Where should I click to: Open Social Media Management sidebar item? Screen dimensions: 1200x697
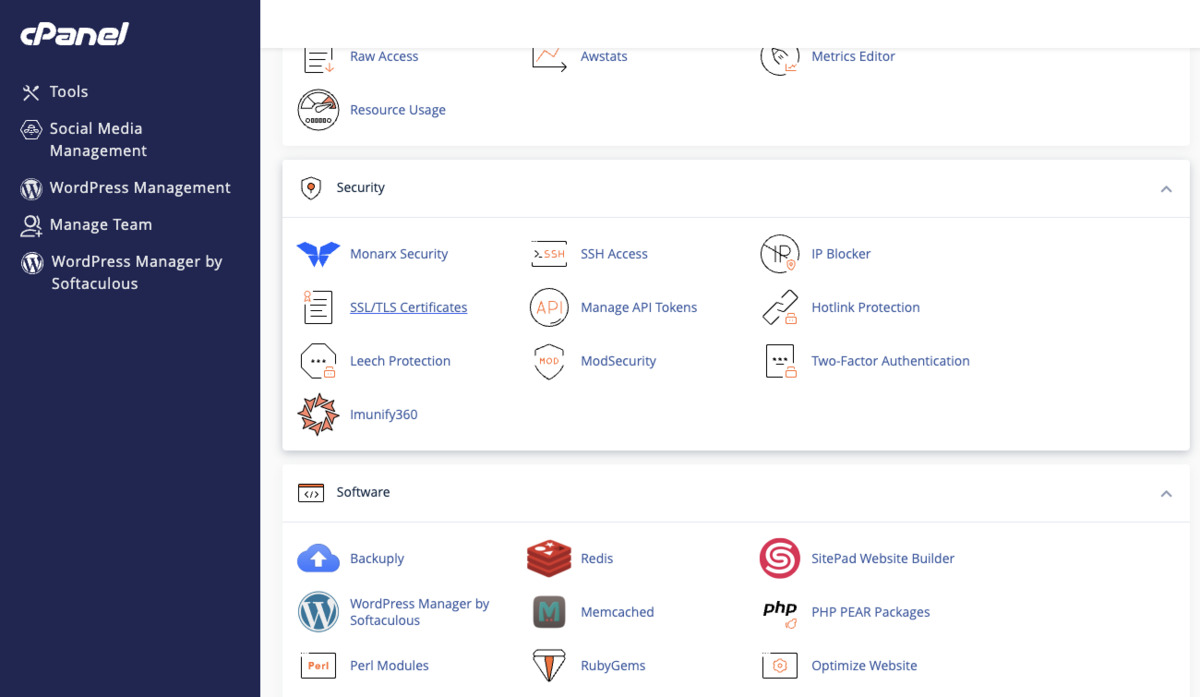98,140
